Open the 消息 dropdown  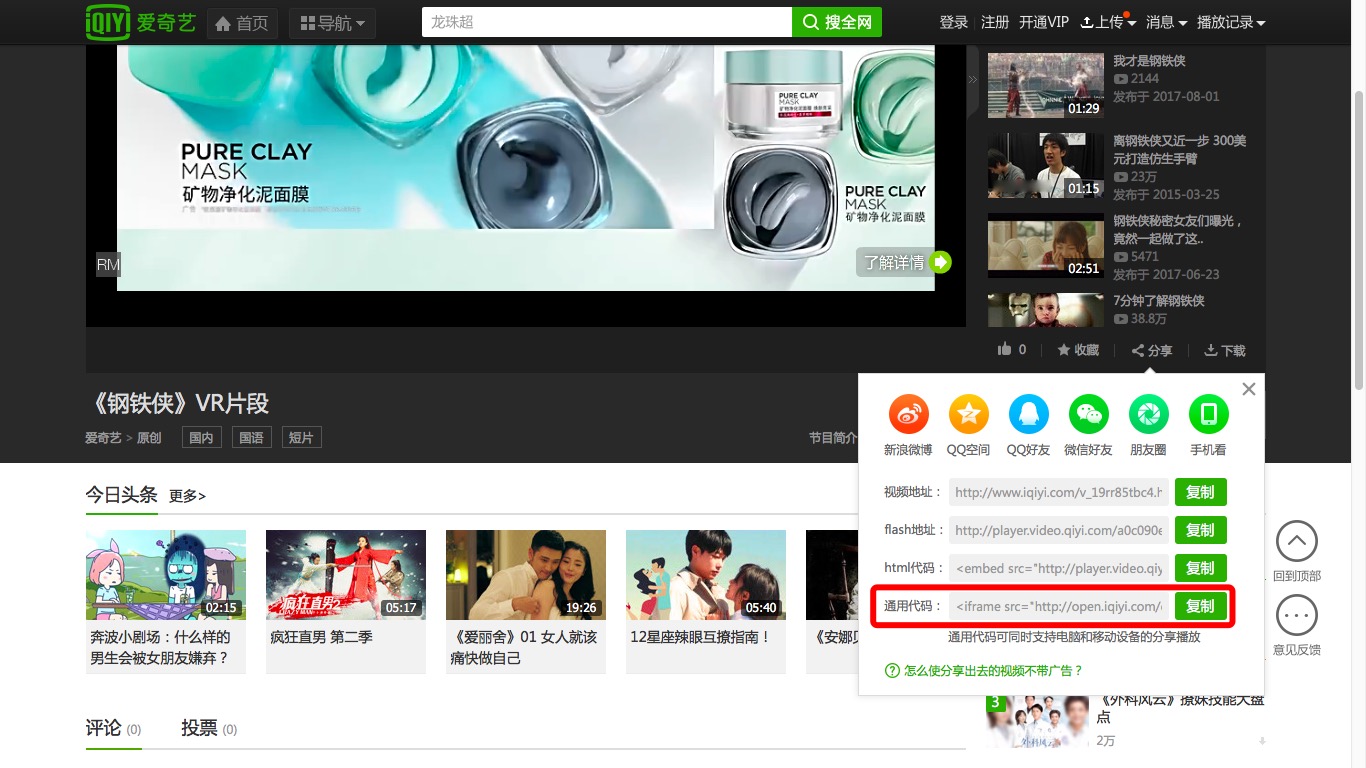pyautogui.click(x=1167, y=22)
